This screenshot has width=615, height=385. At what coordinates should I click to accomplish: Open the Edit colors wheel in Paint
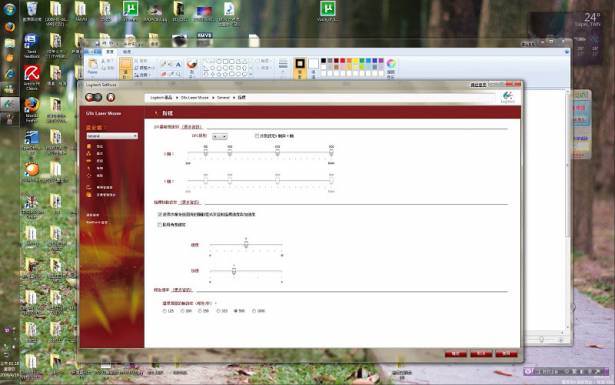tap(391, 67)
